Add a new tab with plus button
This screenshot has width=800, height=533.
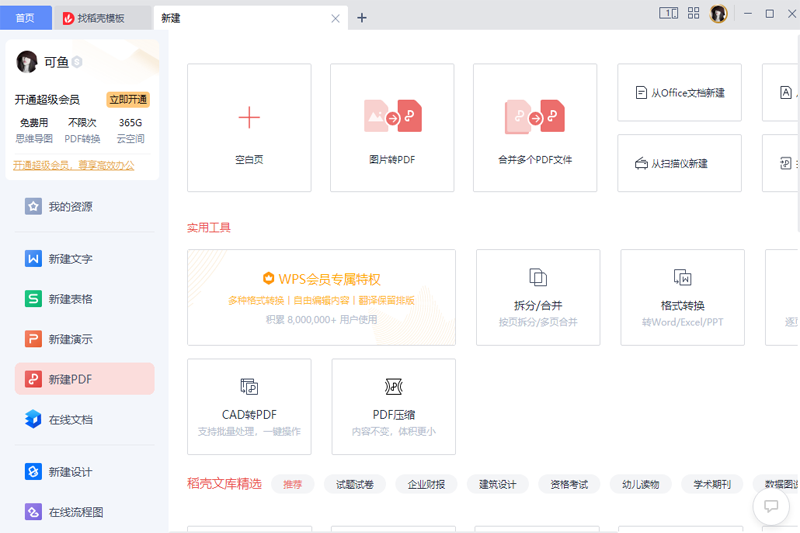[362, 18]
